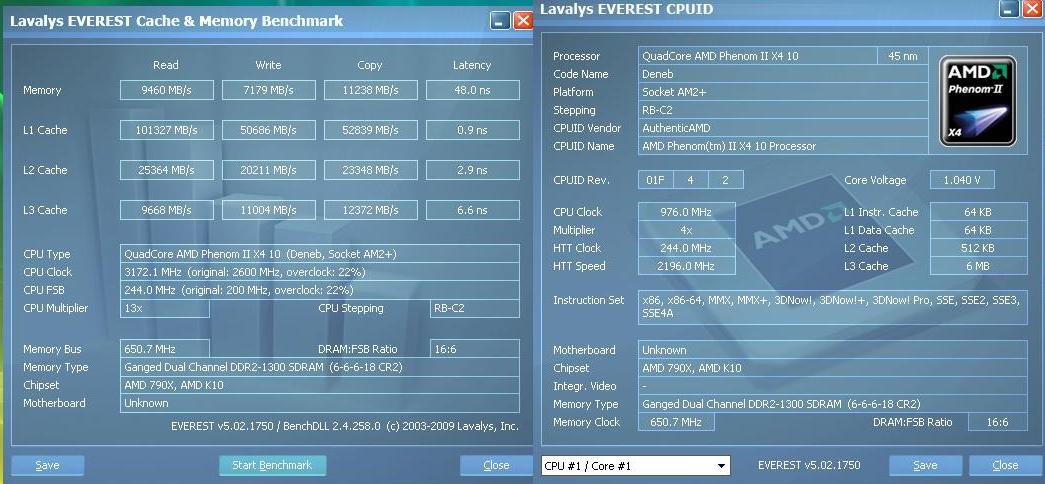Click Memory Latency value 48.0 ns

pos(473,91)
